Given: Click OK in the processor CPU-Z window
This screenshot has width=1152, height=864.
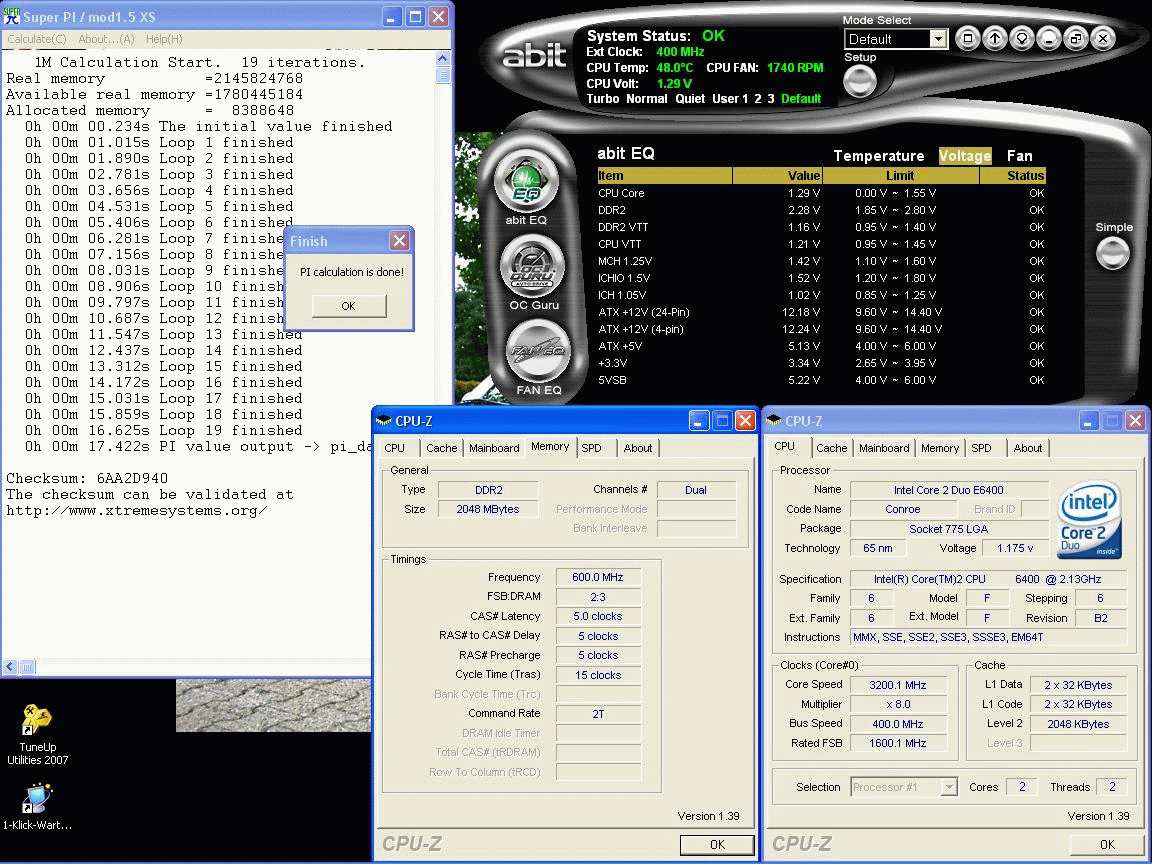Looking at the screenshot, I should click(1106, 845).
